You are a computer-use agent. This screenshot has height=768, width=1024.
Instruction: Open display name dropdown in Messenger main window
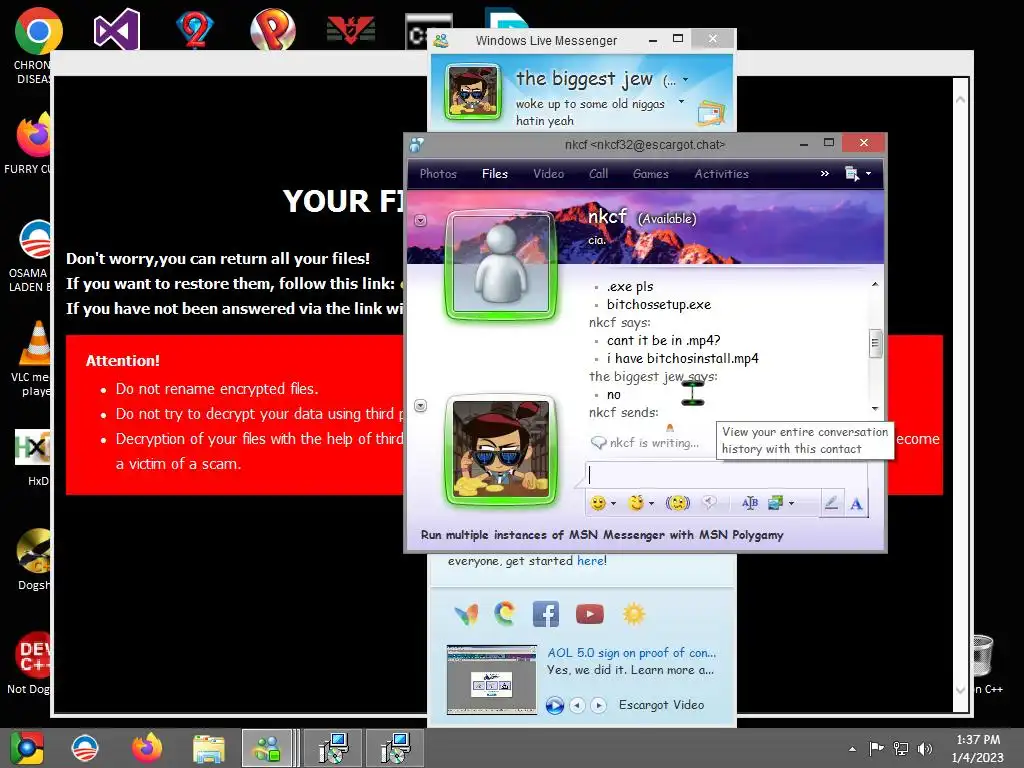[x=685, y=80]
